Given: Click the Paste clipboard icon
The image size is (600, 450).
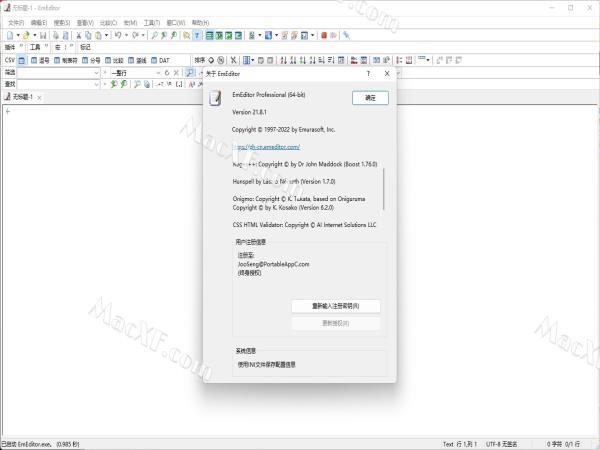Looking at the screenshot, I should pos(98,35).
